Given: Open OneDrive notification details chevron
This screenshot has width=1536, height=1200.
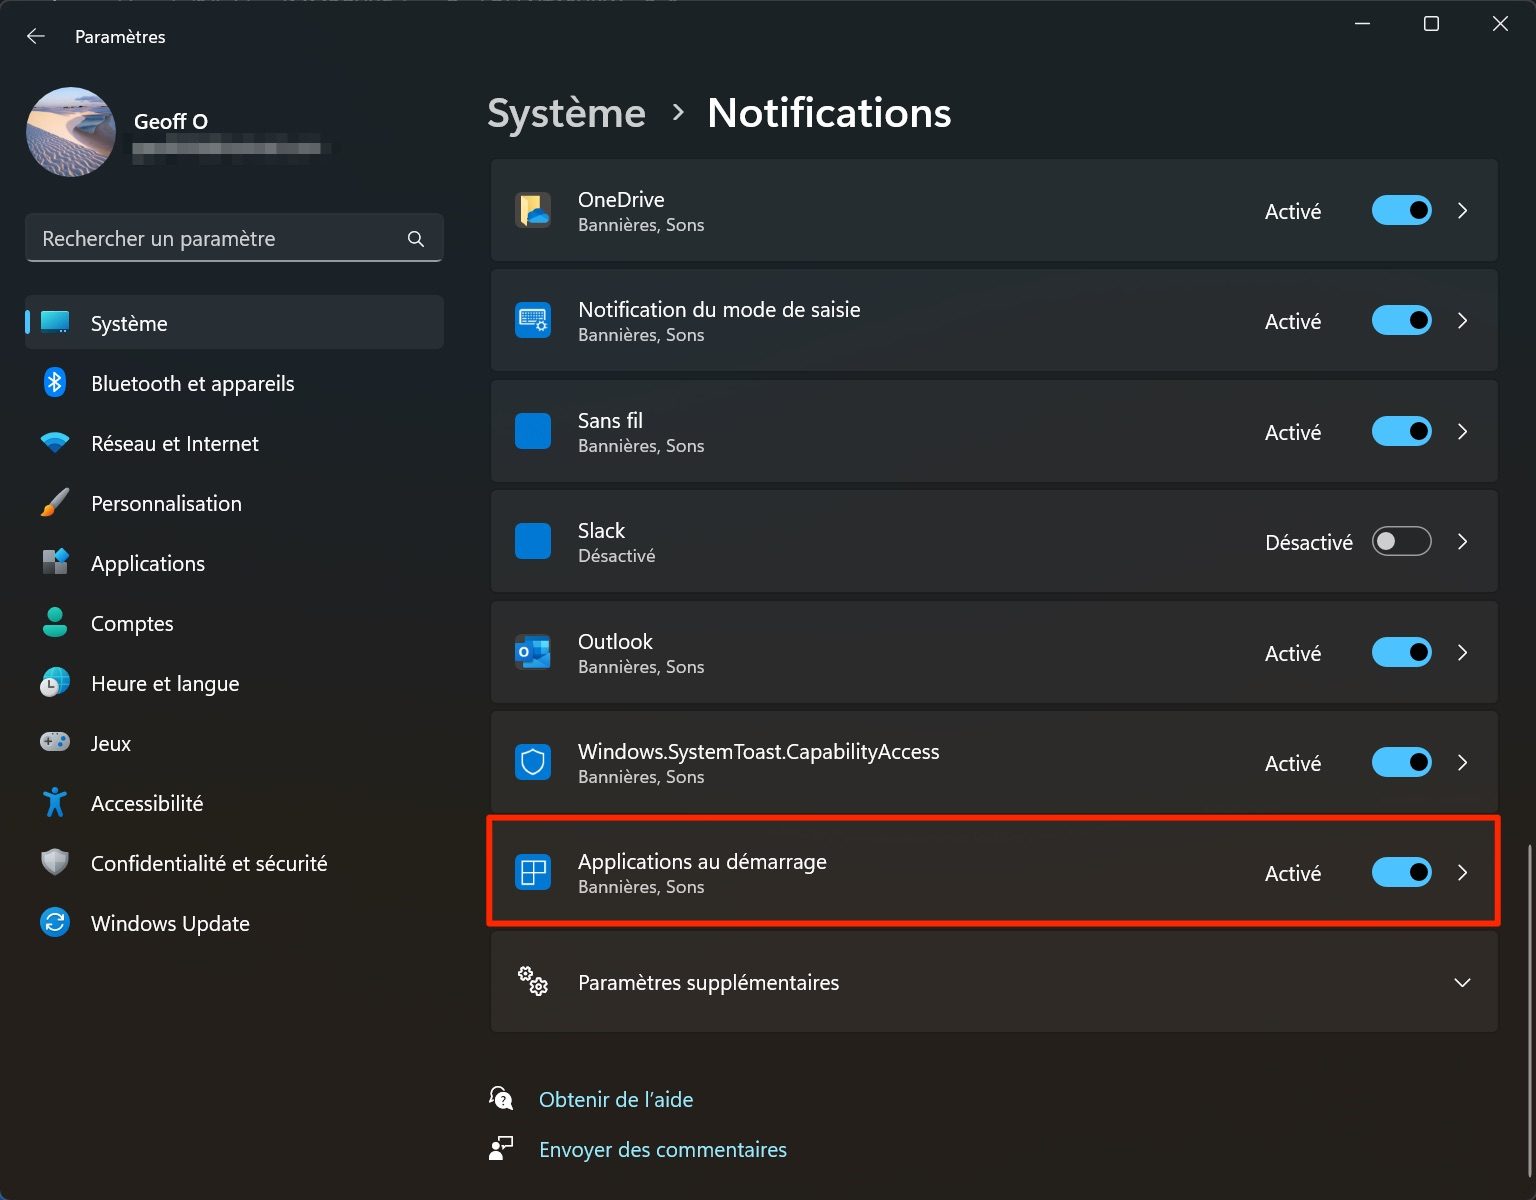Looking at the screenshot, I should click(x=1463, y=211).
